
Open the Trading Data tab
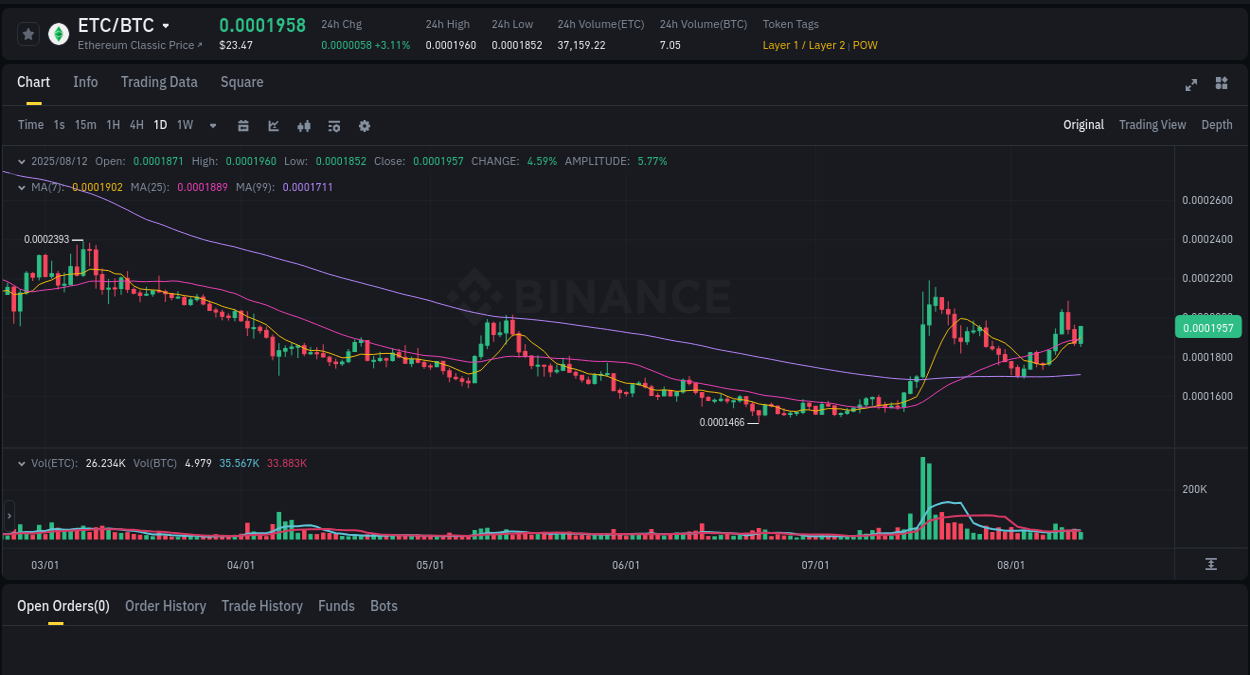[x=159, y=82]
